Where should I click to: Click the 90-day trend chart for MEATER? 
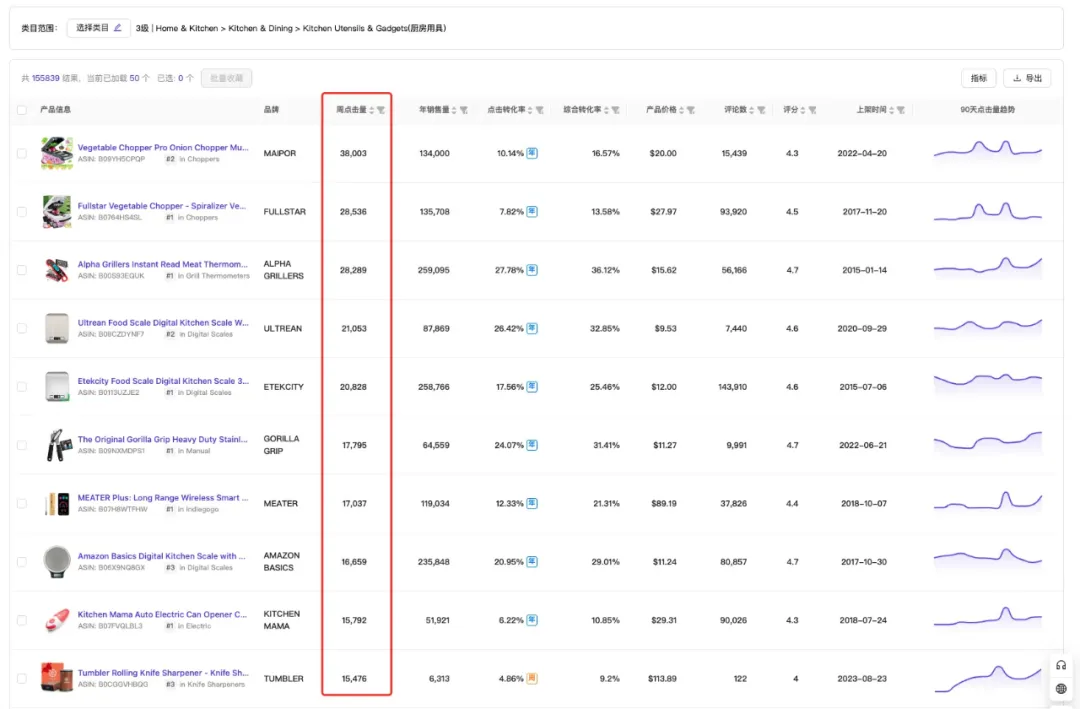[x=988, y=501]
